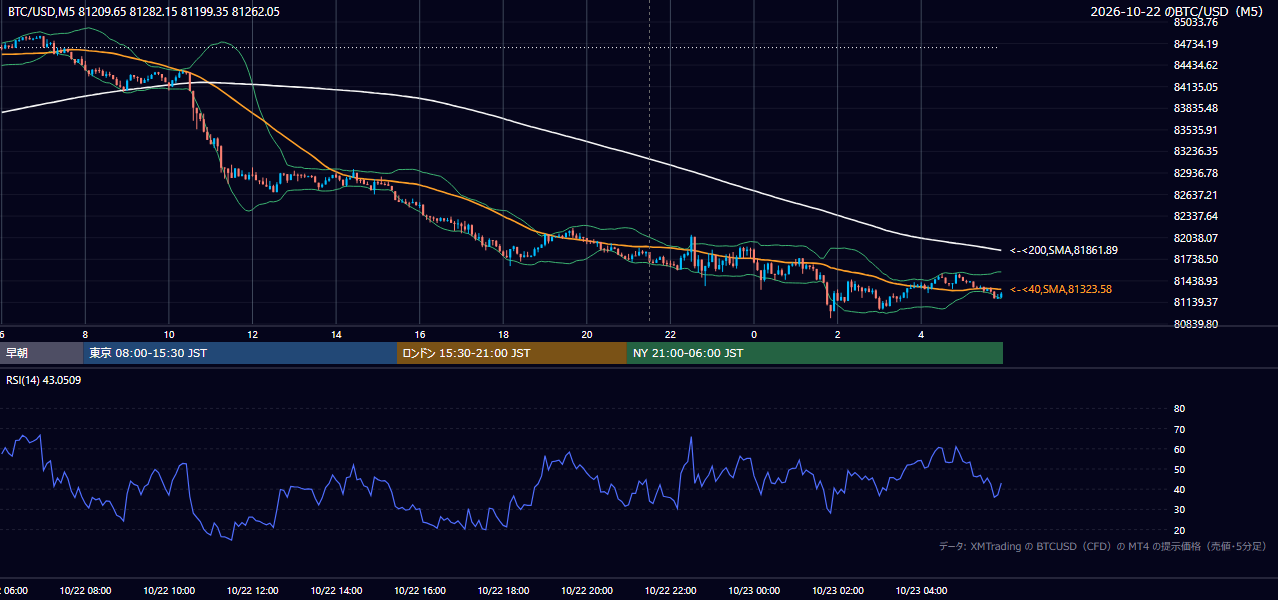The image size is (1278, 600).
Task: Click price axis label 84734.19
Action: 1195,44
